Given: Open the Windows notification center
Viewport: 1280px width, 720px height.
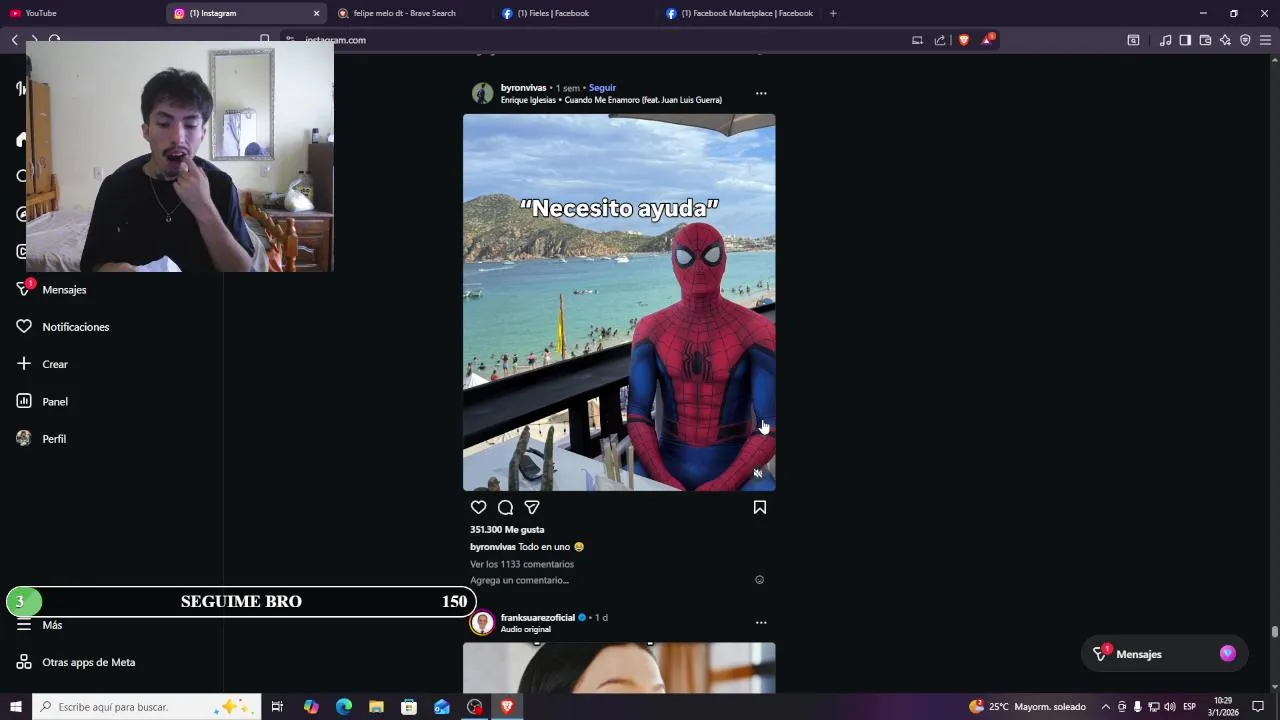Looking at the screenshot, I should tap(1258, 707).
